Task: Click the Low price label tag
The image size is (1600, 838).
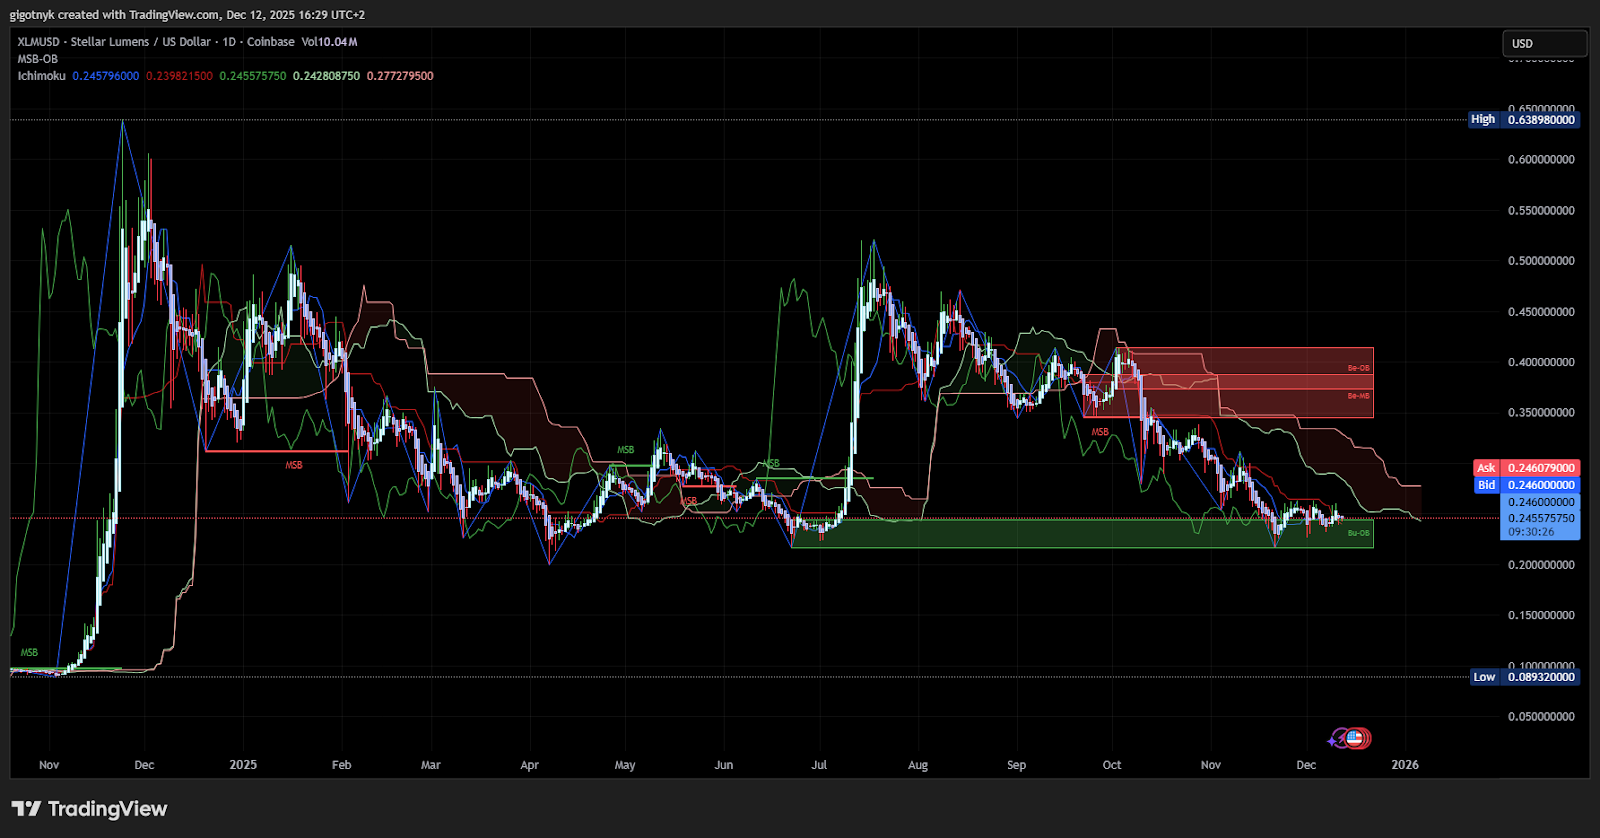Action: click(x=1484, y=677)
